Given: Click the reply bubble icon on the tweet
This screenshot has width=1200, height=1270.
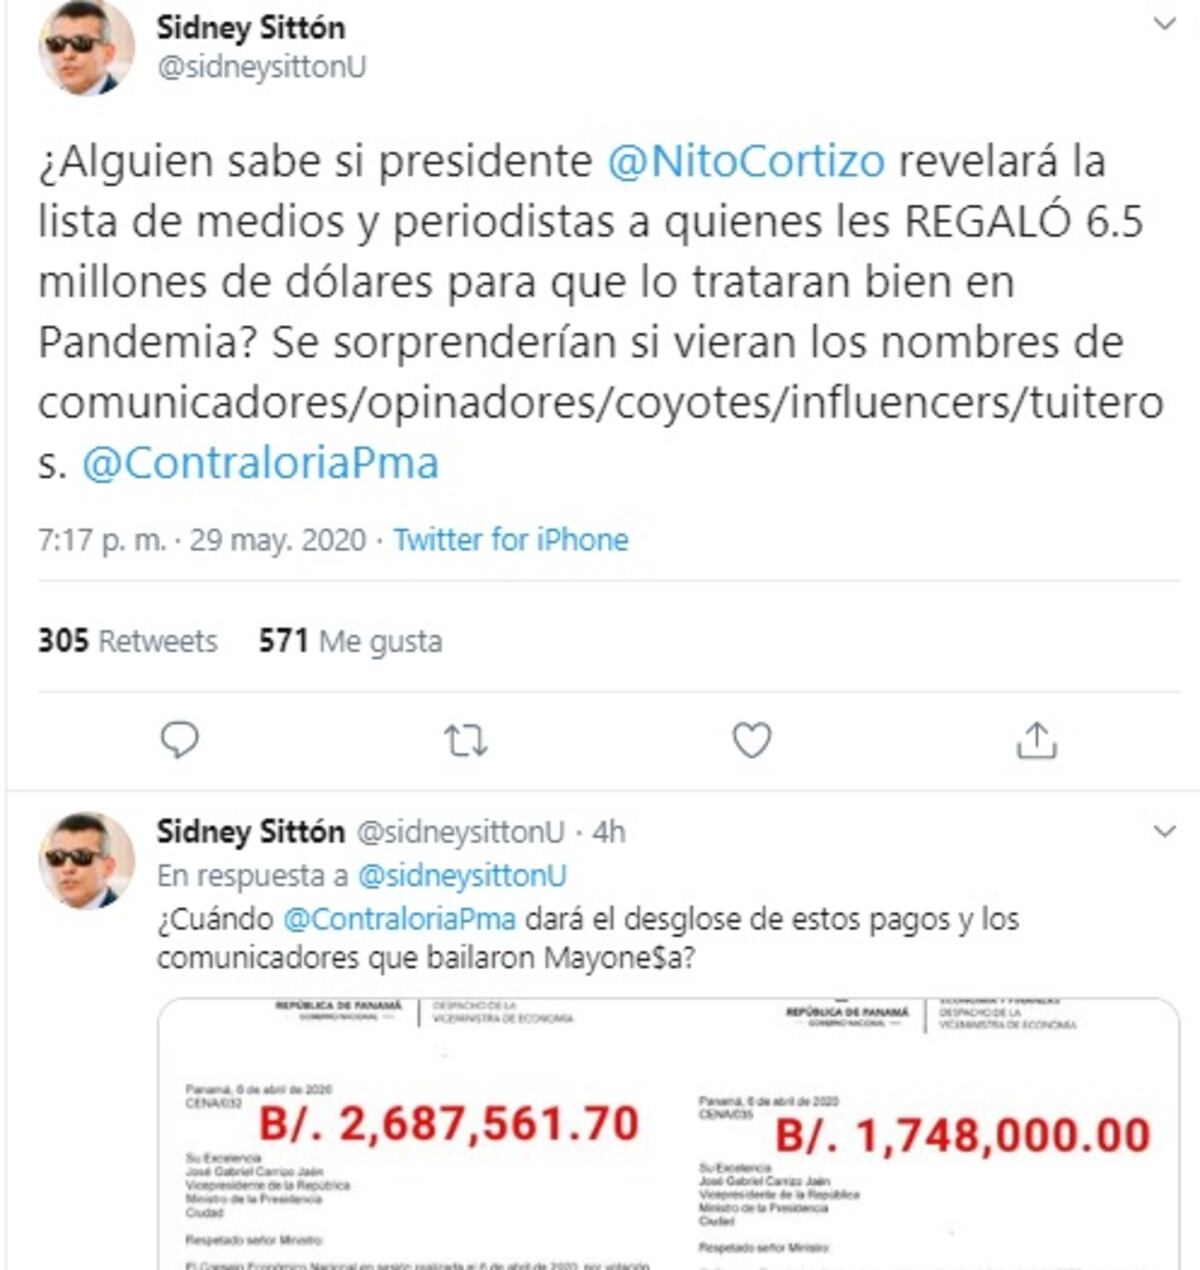Looking at the screenshot, I should (180, 740).
